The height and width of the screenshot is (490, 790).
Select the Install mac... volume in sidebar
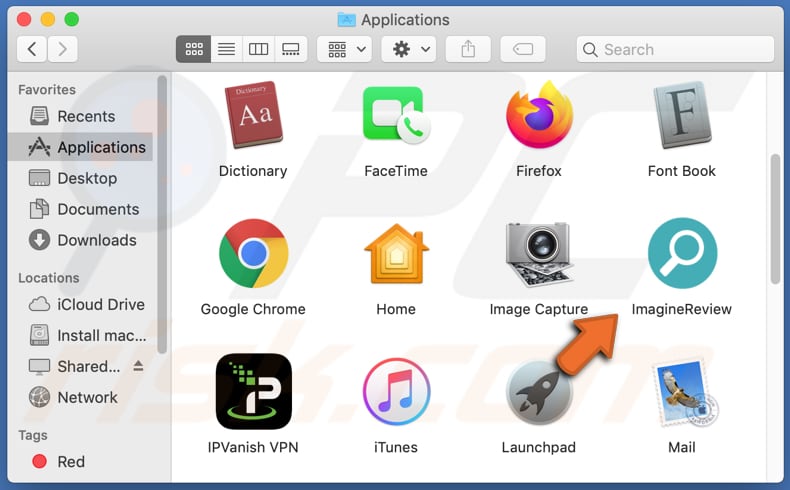pos(81,335)
